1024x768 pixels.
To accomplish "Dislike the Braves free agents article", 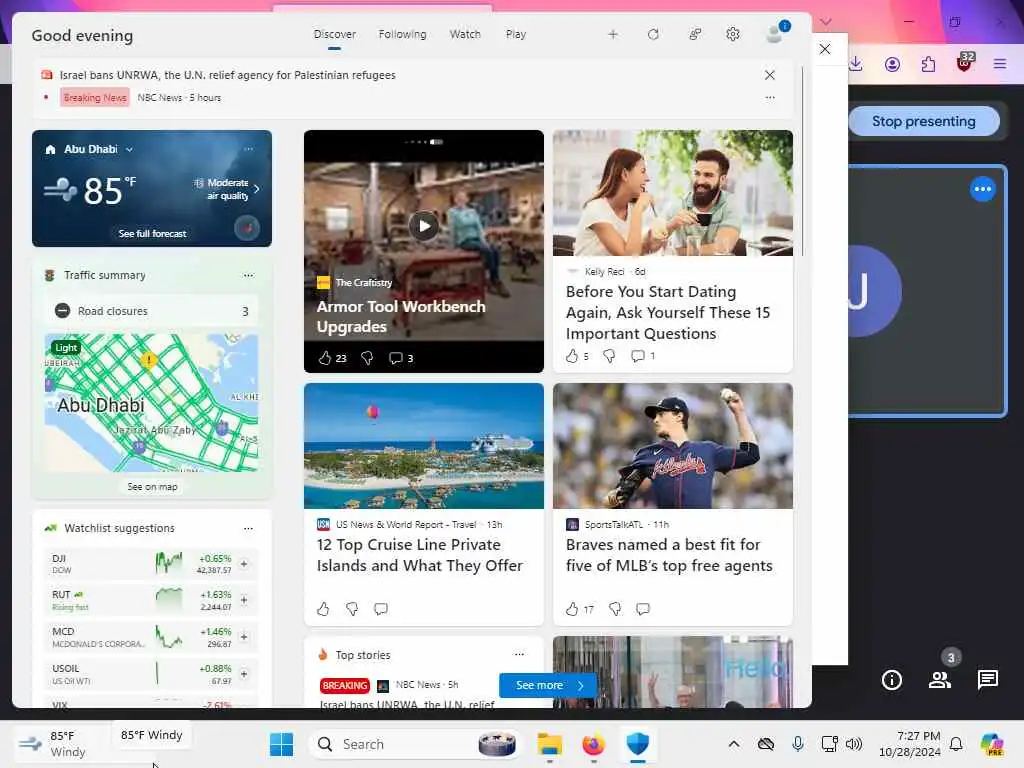I will pos(615,609).
